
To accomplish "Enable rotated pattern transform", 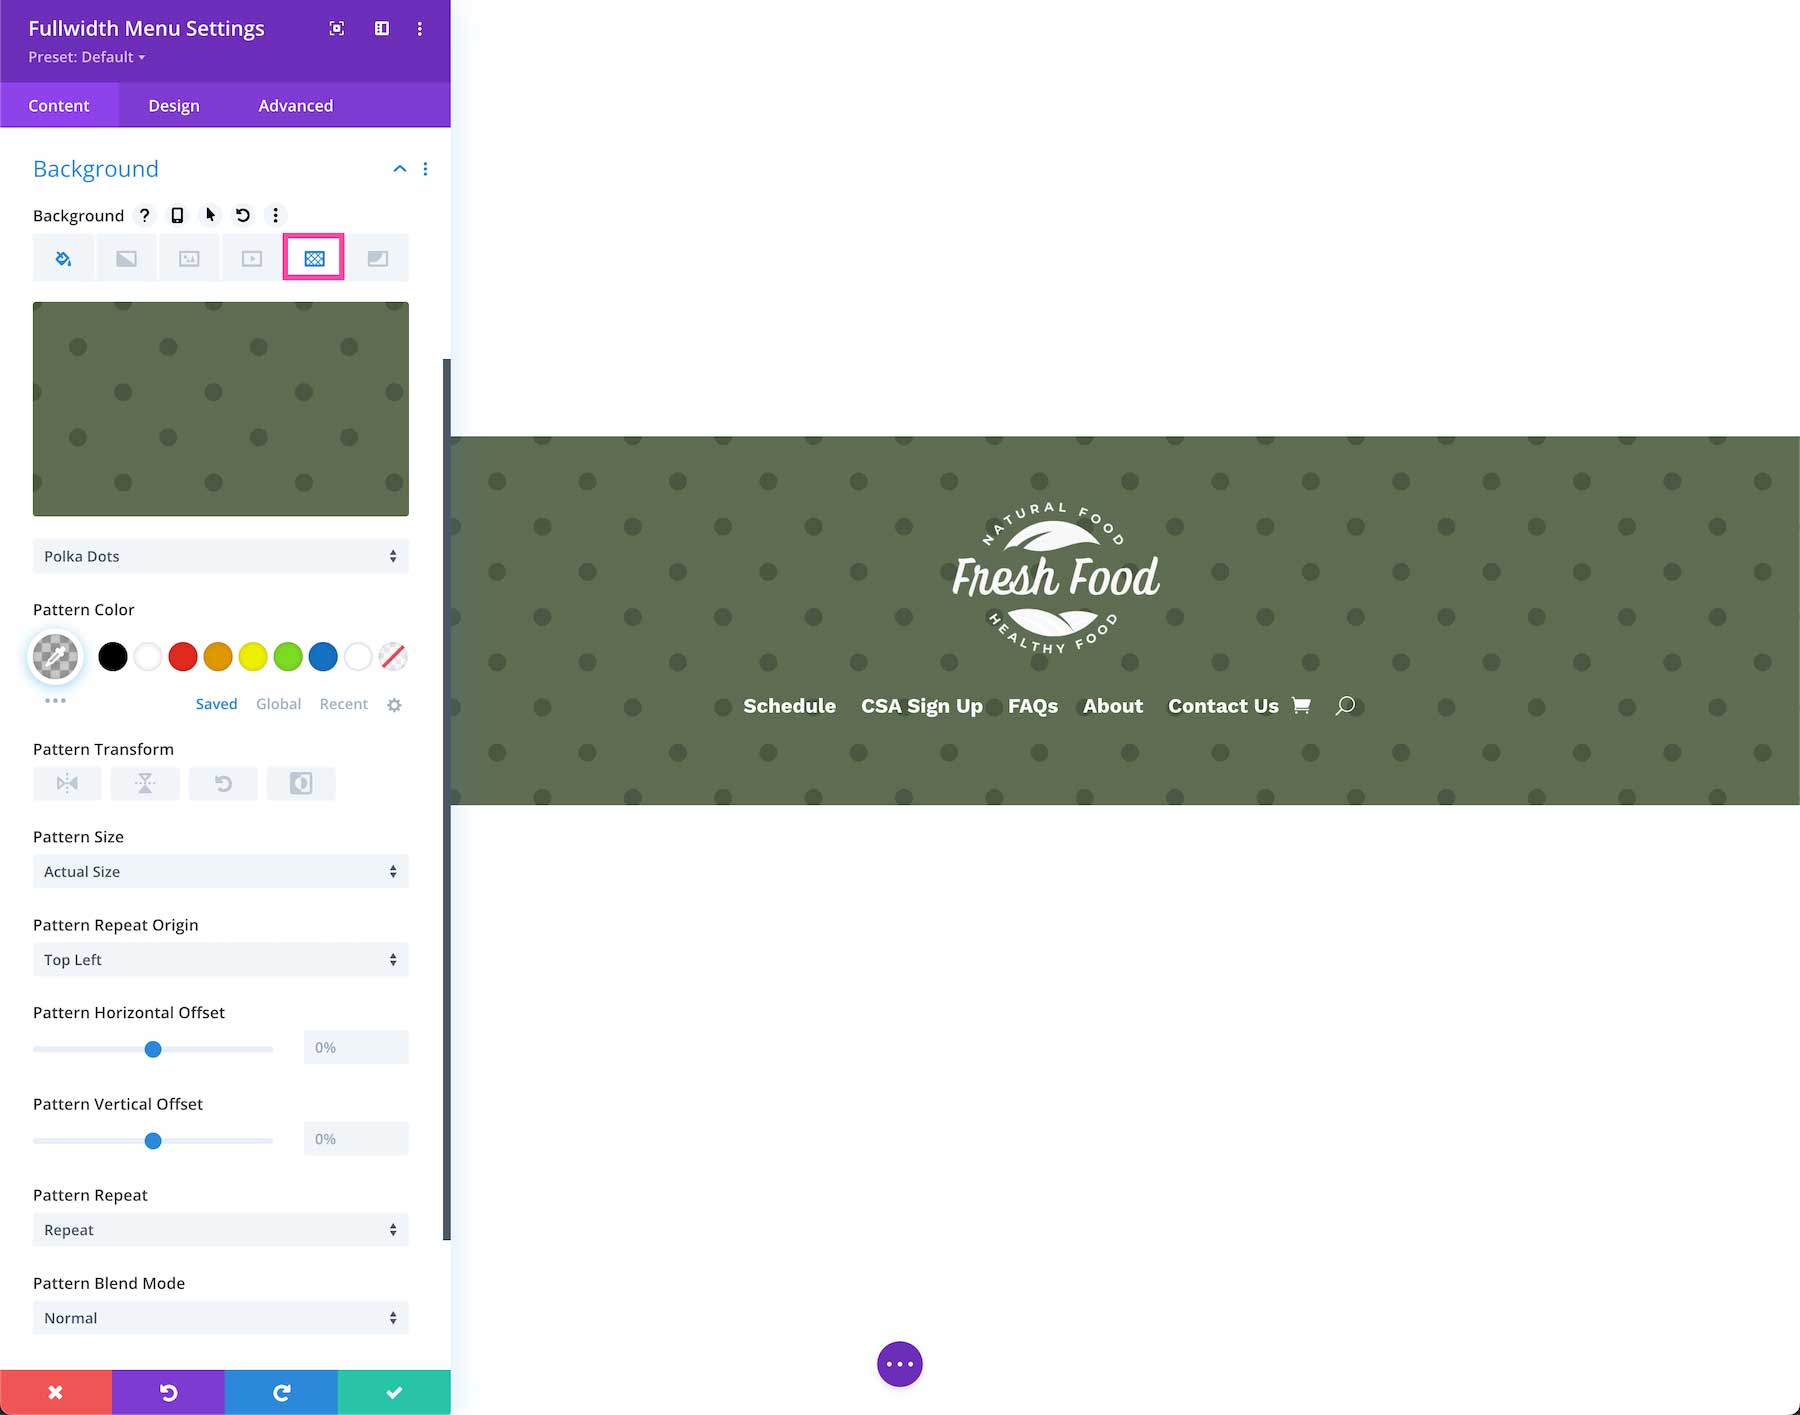I will [x=222, y=783].
